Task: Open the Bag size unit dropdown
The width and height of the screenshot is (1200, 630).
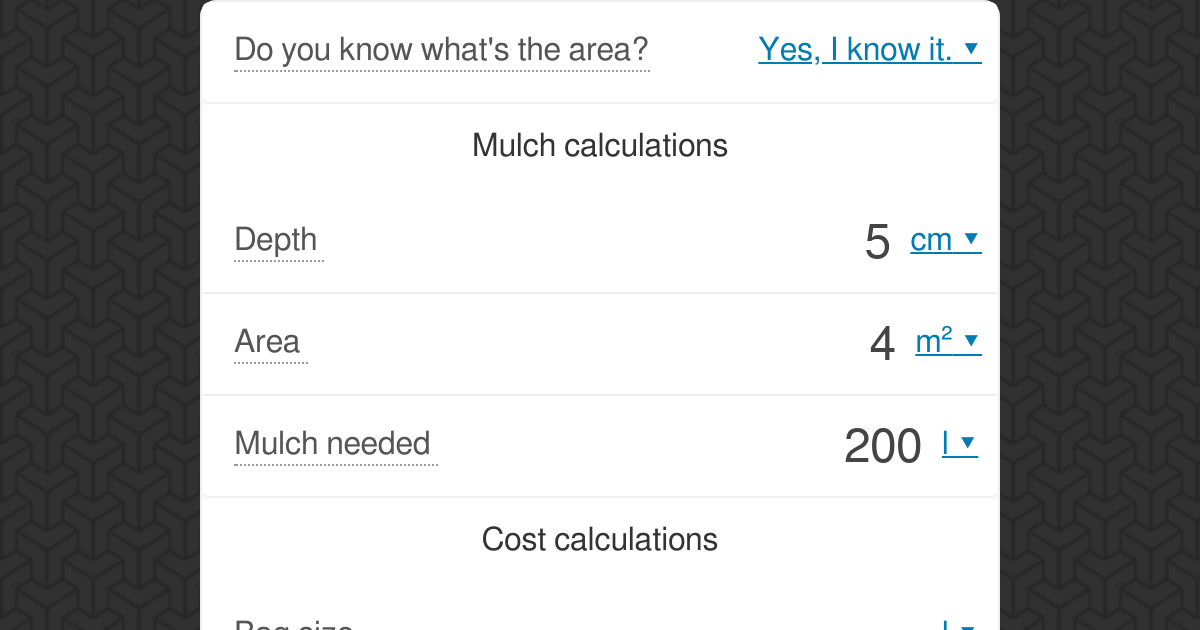Action: click(959, 626)
